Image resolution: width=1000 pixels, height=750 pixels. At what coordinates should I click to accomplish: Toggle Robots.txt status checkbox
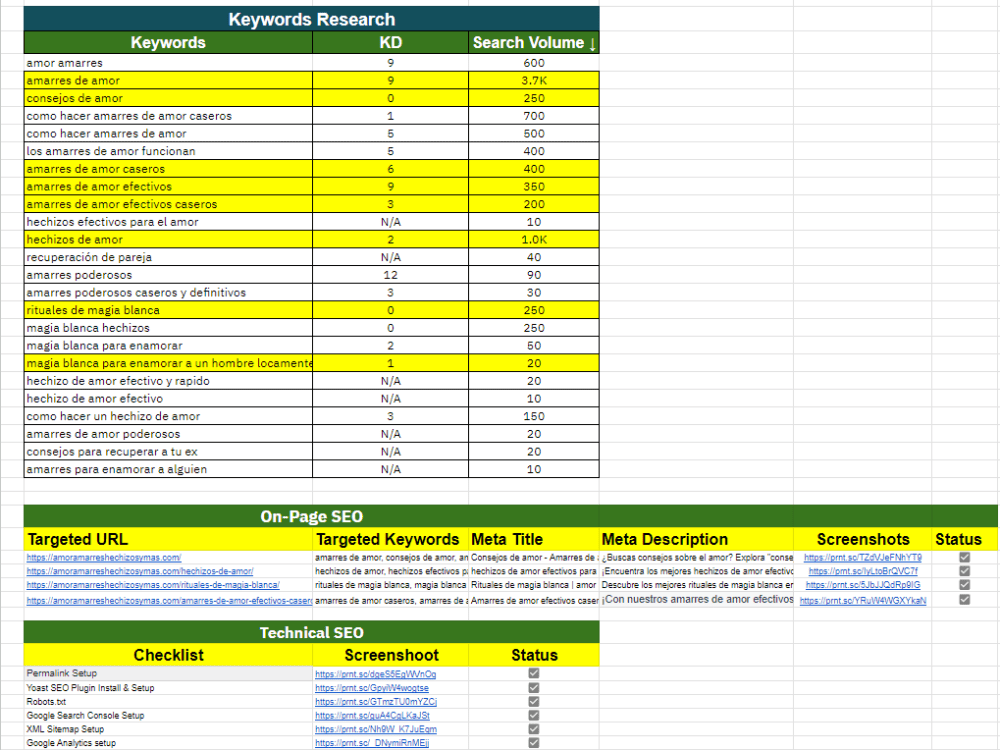[534, 702]
